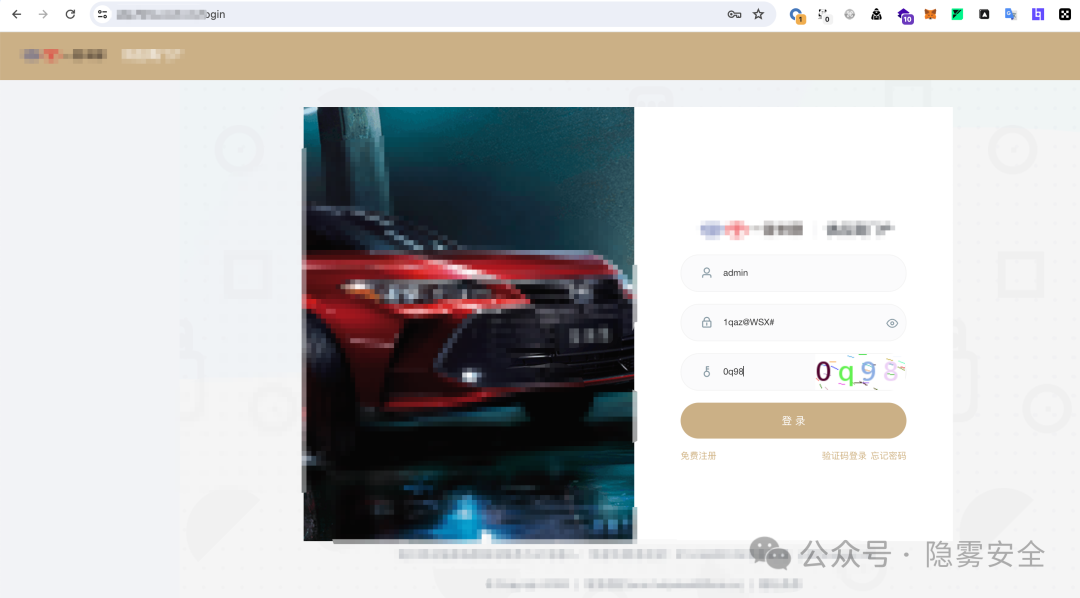
Task: Open the translate extension icon
Action: (1010, 14)
